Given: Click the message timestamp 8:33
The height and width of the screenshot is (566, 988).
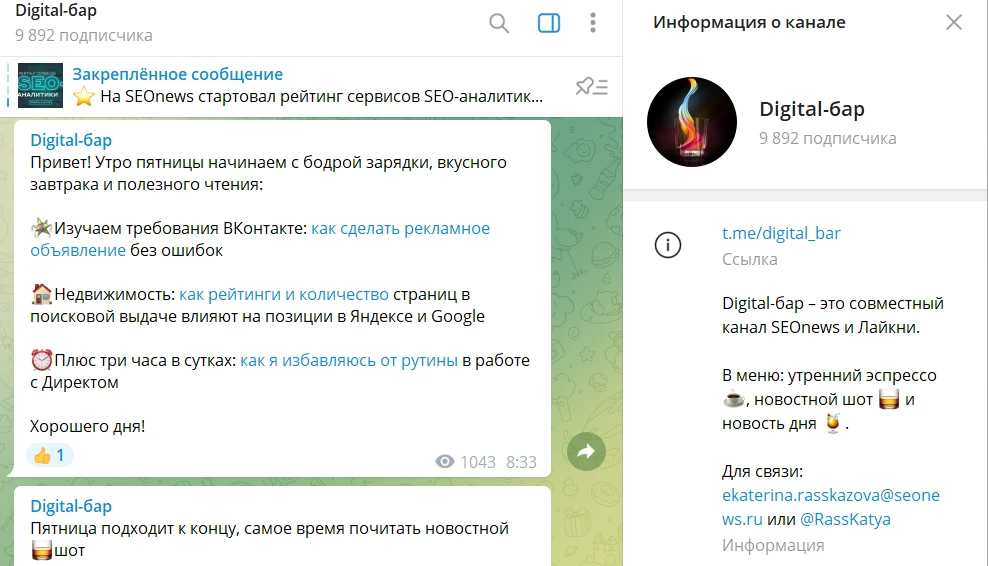Looking at the screenshot, I should [521, 462].
